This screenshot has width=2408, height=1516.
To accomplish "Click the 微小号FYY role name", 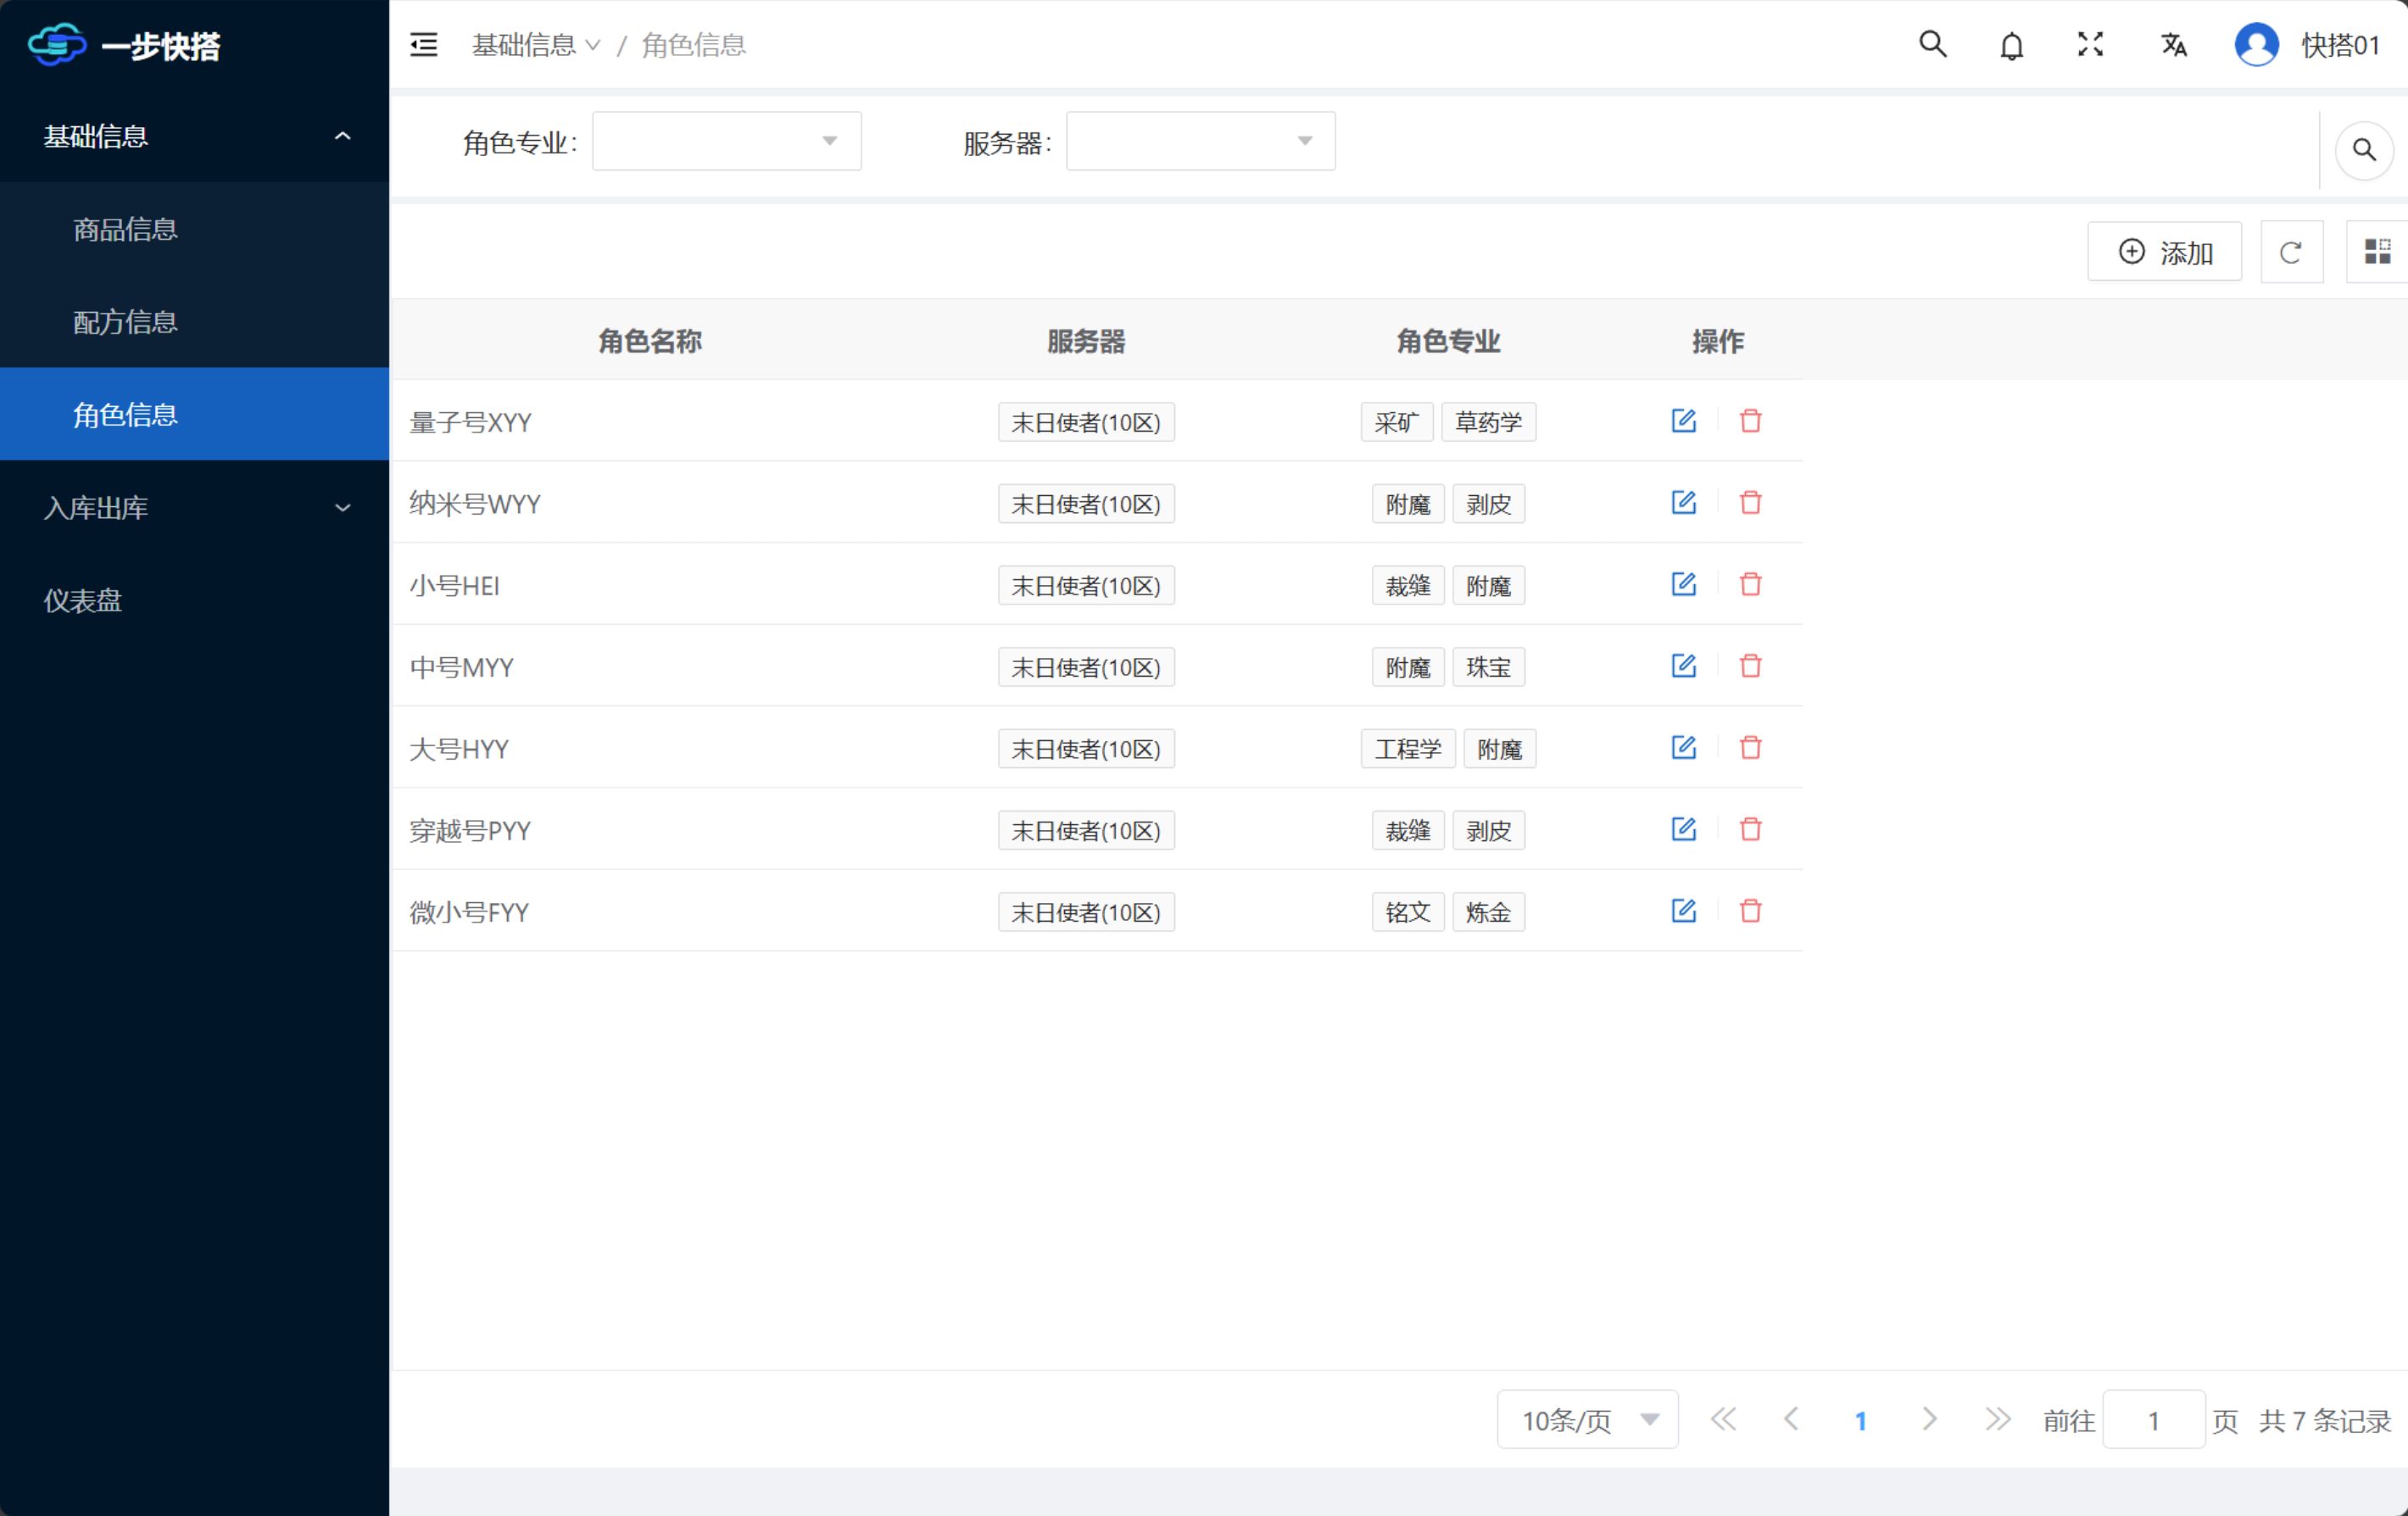I will (469, 912).
